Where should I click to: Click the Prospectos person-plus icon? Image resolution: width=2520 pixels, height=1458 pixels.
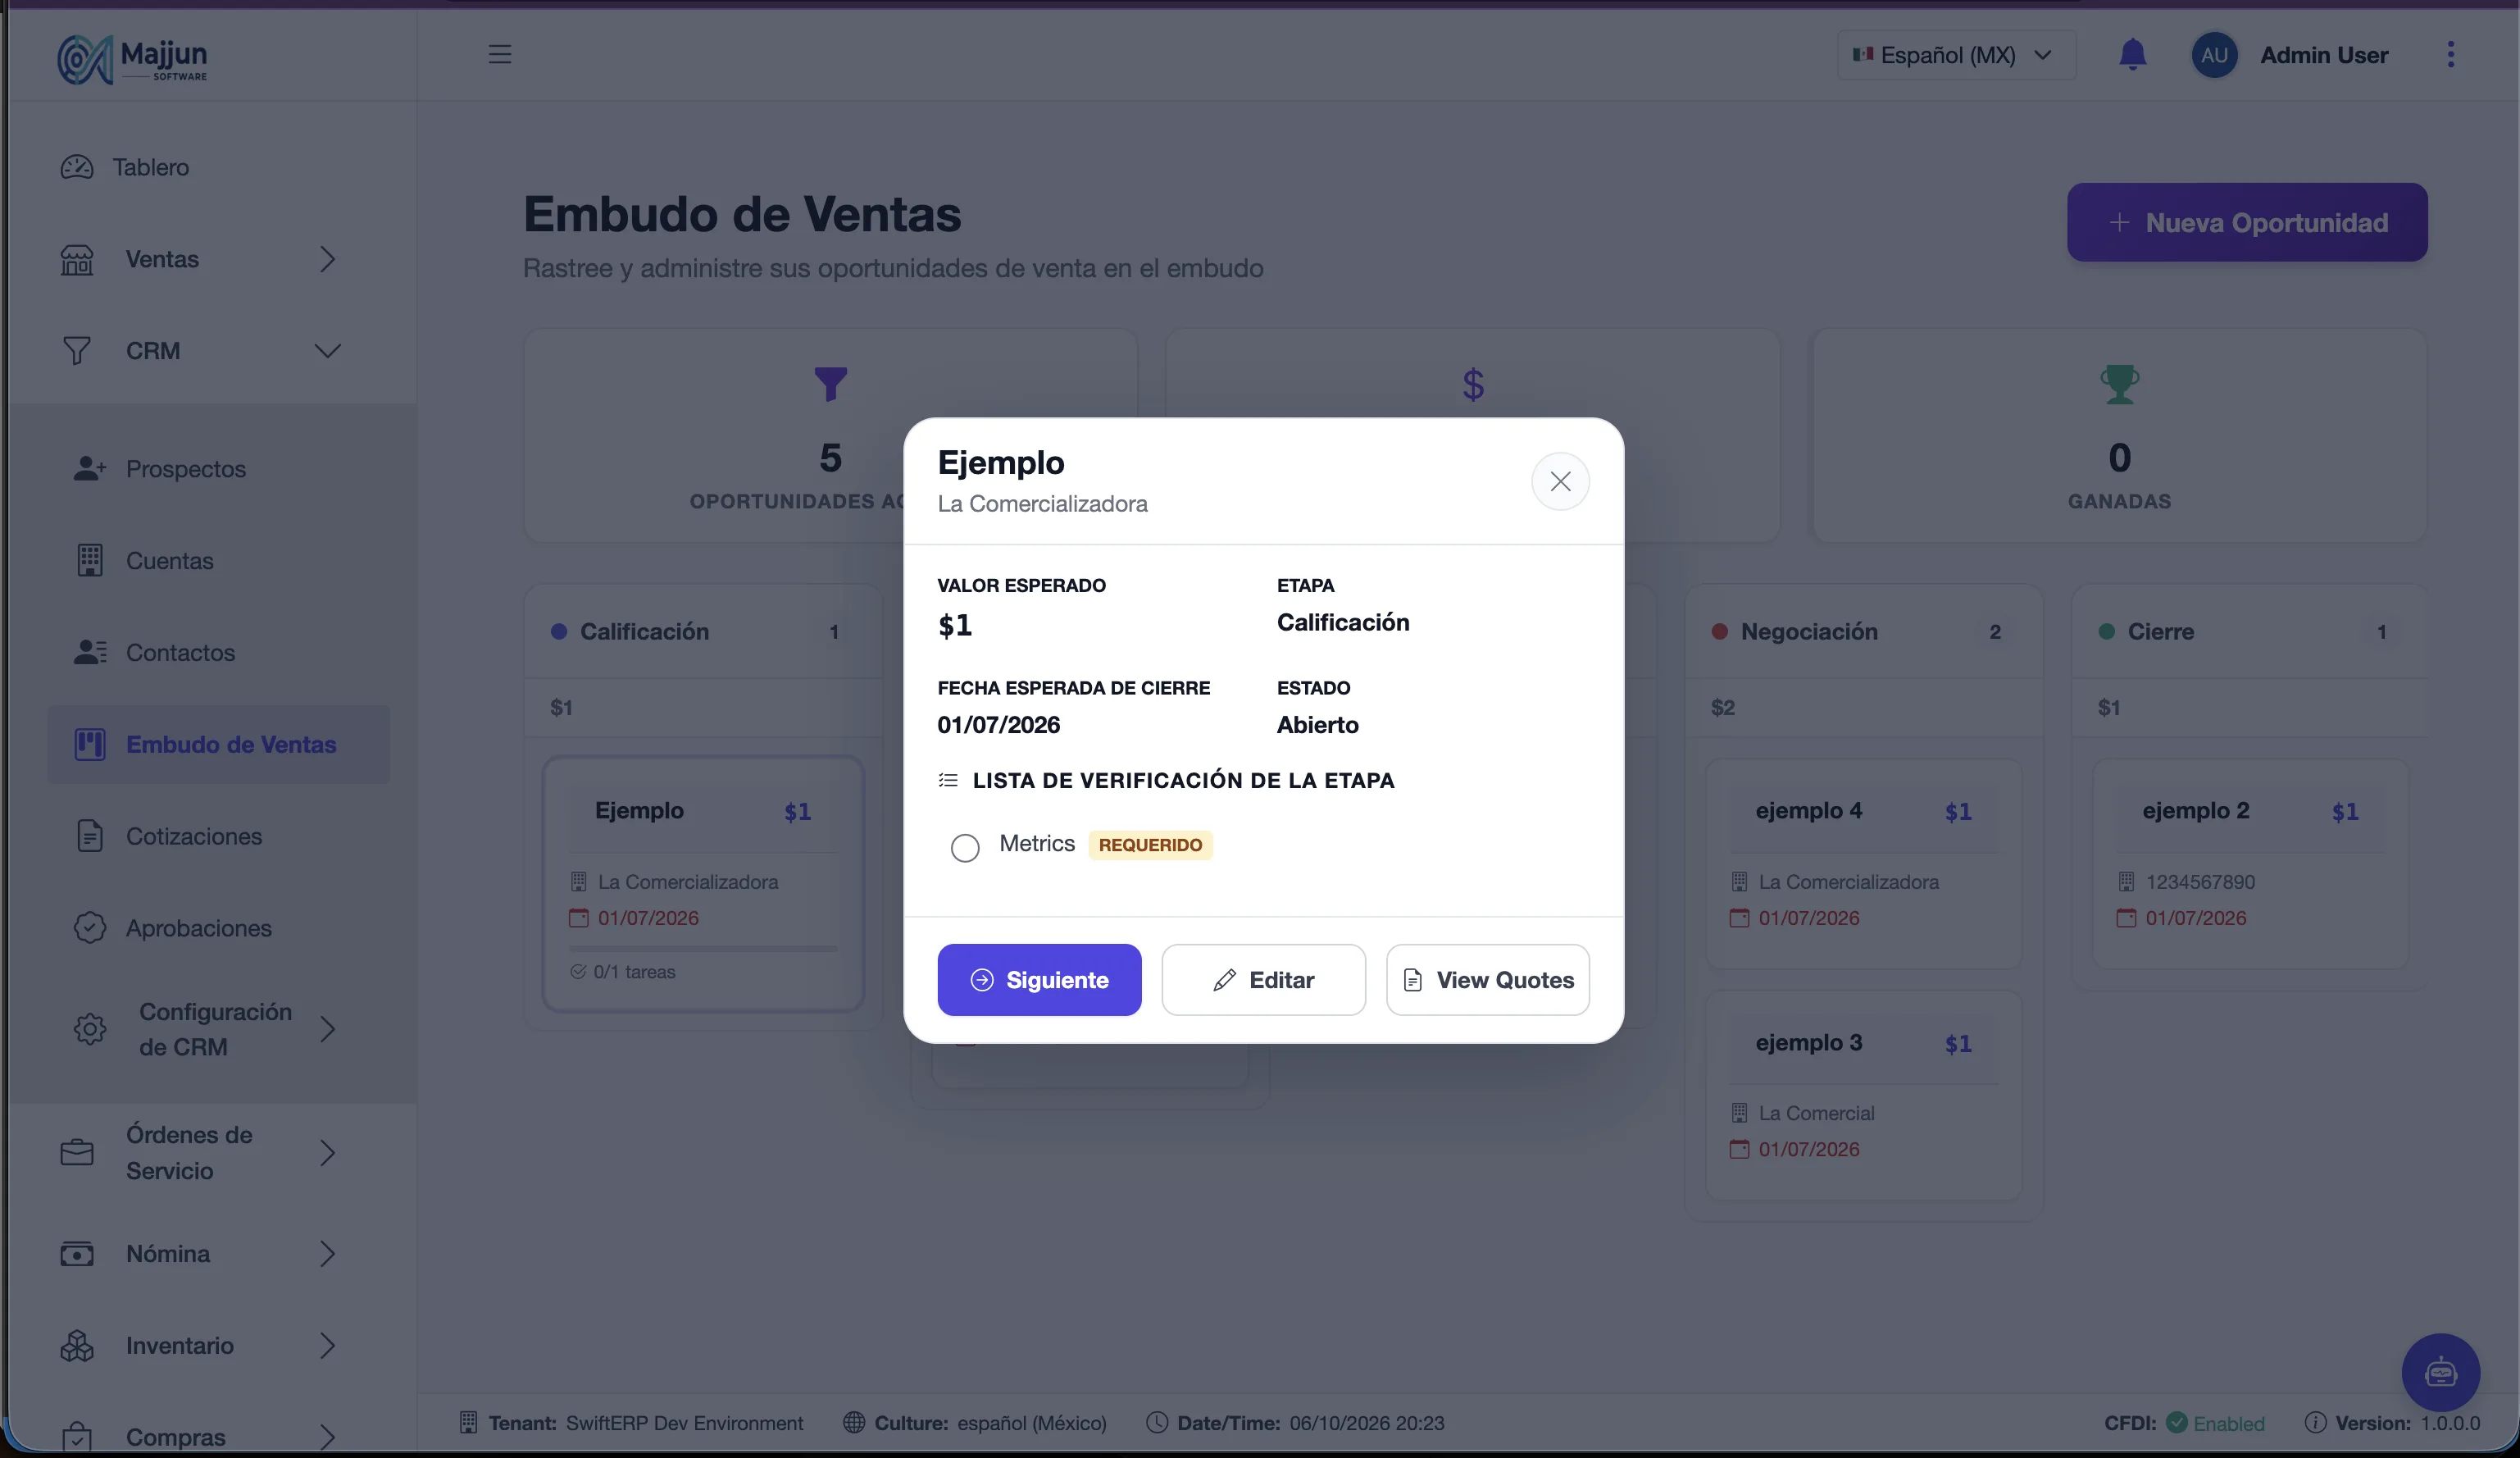(90, 468)
